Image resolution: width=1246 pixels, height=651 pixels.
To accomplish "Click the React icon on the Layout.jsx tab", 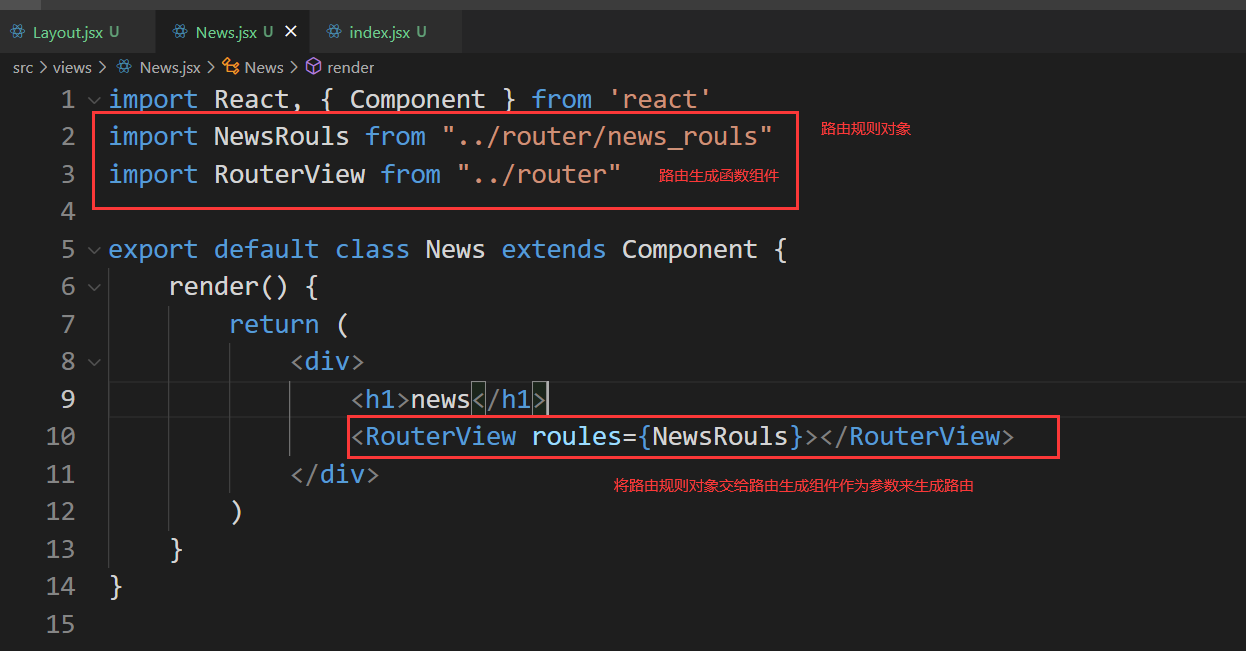I will pos(16,31).
